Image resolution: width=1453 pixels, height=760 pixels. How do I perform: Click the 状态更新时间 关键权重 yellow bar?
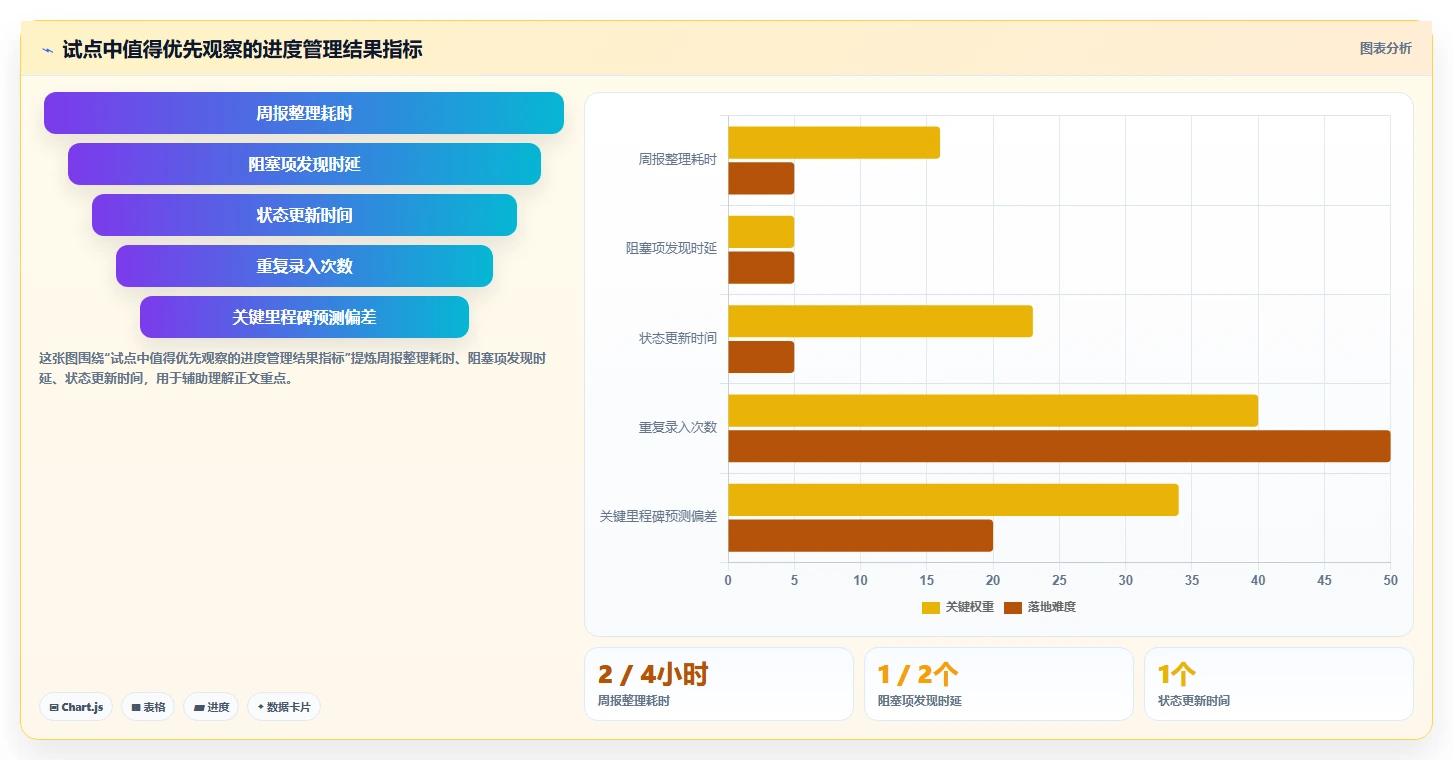(880, 321)
